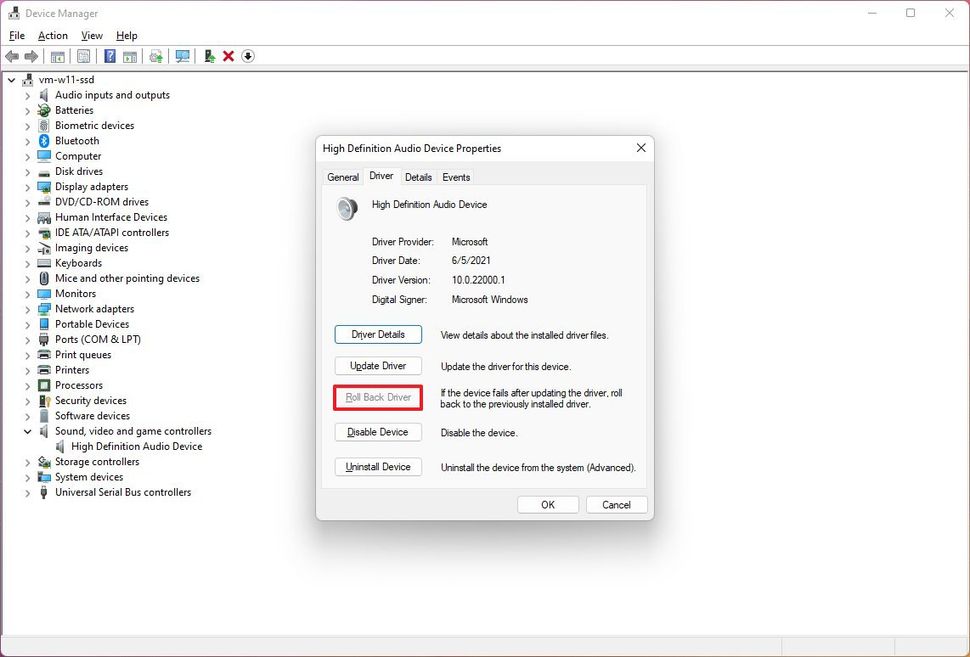970x657 pixels.
Task: Expand the Network adapters category
Action: tap(27, 308)
